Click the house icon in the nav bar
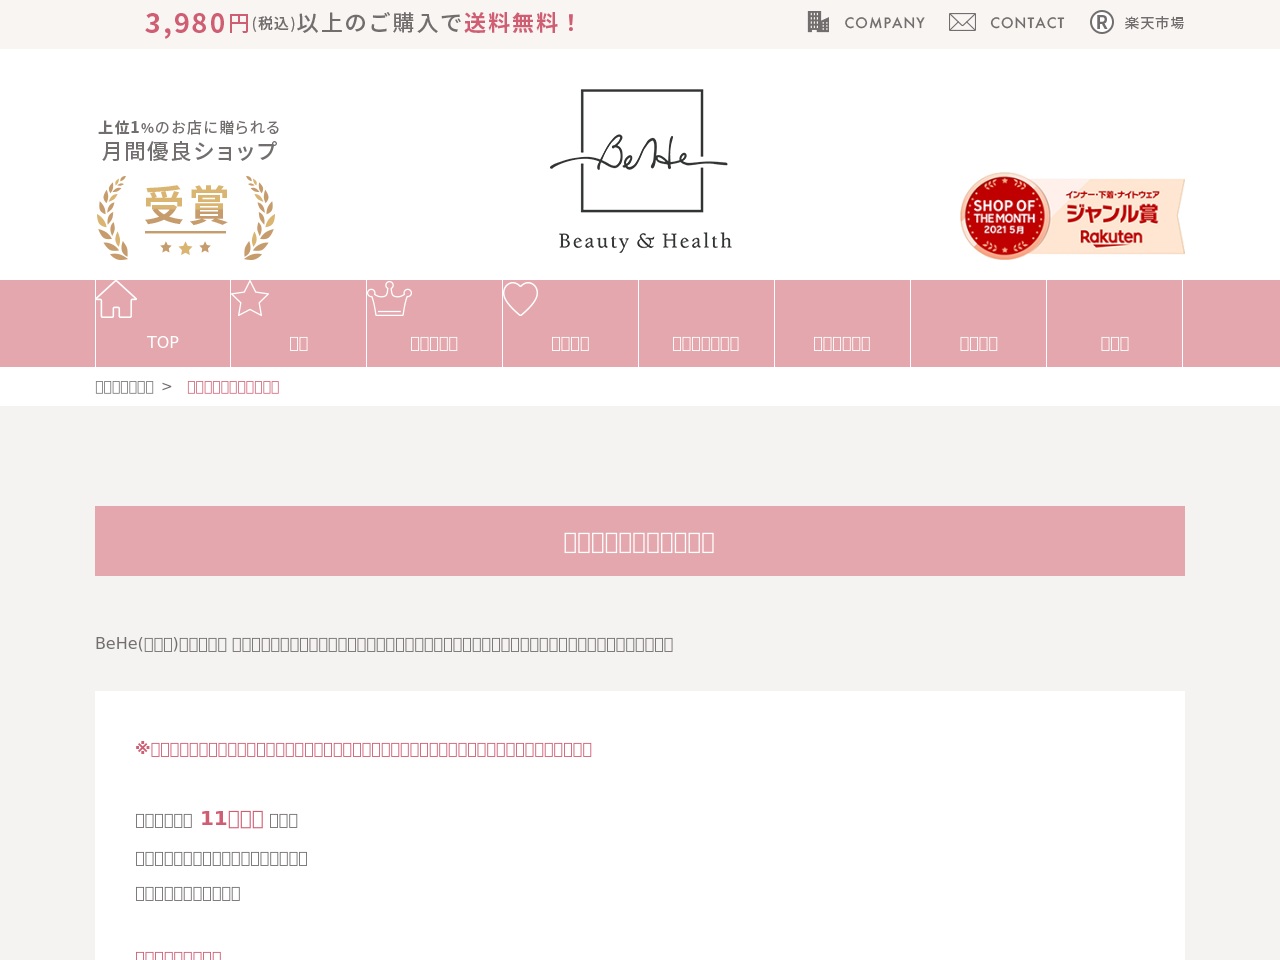 point(116,299)
